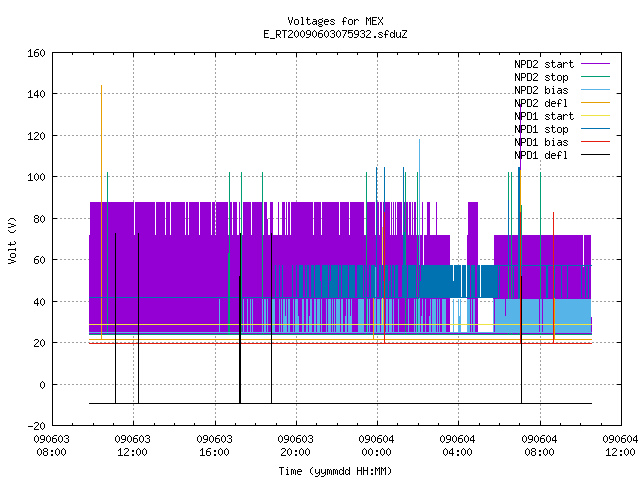This screenshot has height=480, width=640.
Task: Click the 'NPD2 defl' legend label
Action: pos(541,103)
